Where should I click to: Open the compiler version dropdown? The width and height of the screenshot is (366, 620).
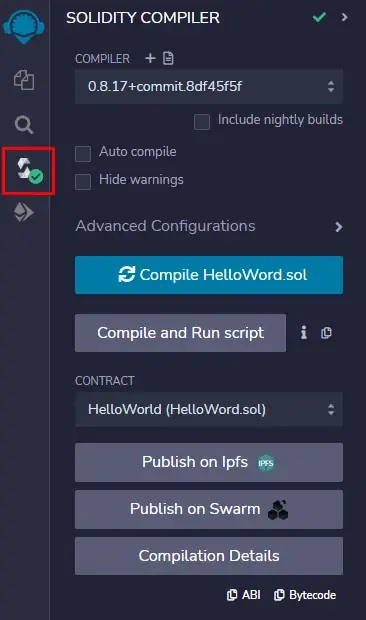pos(209,86)
